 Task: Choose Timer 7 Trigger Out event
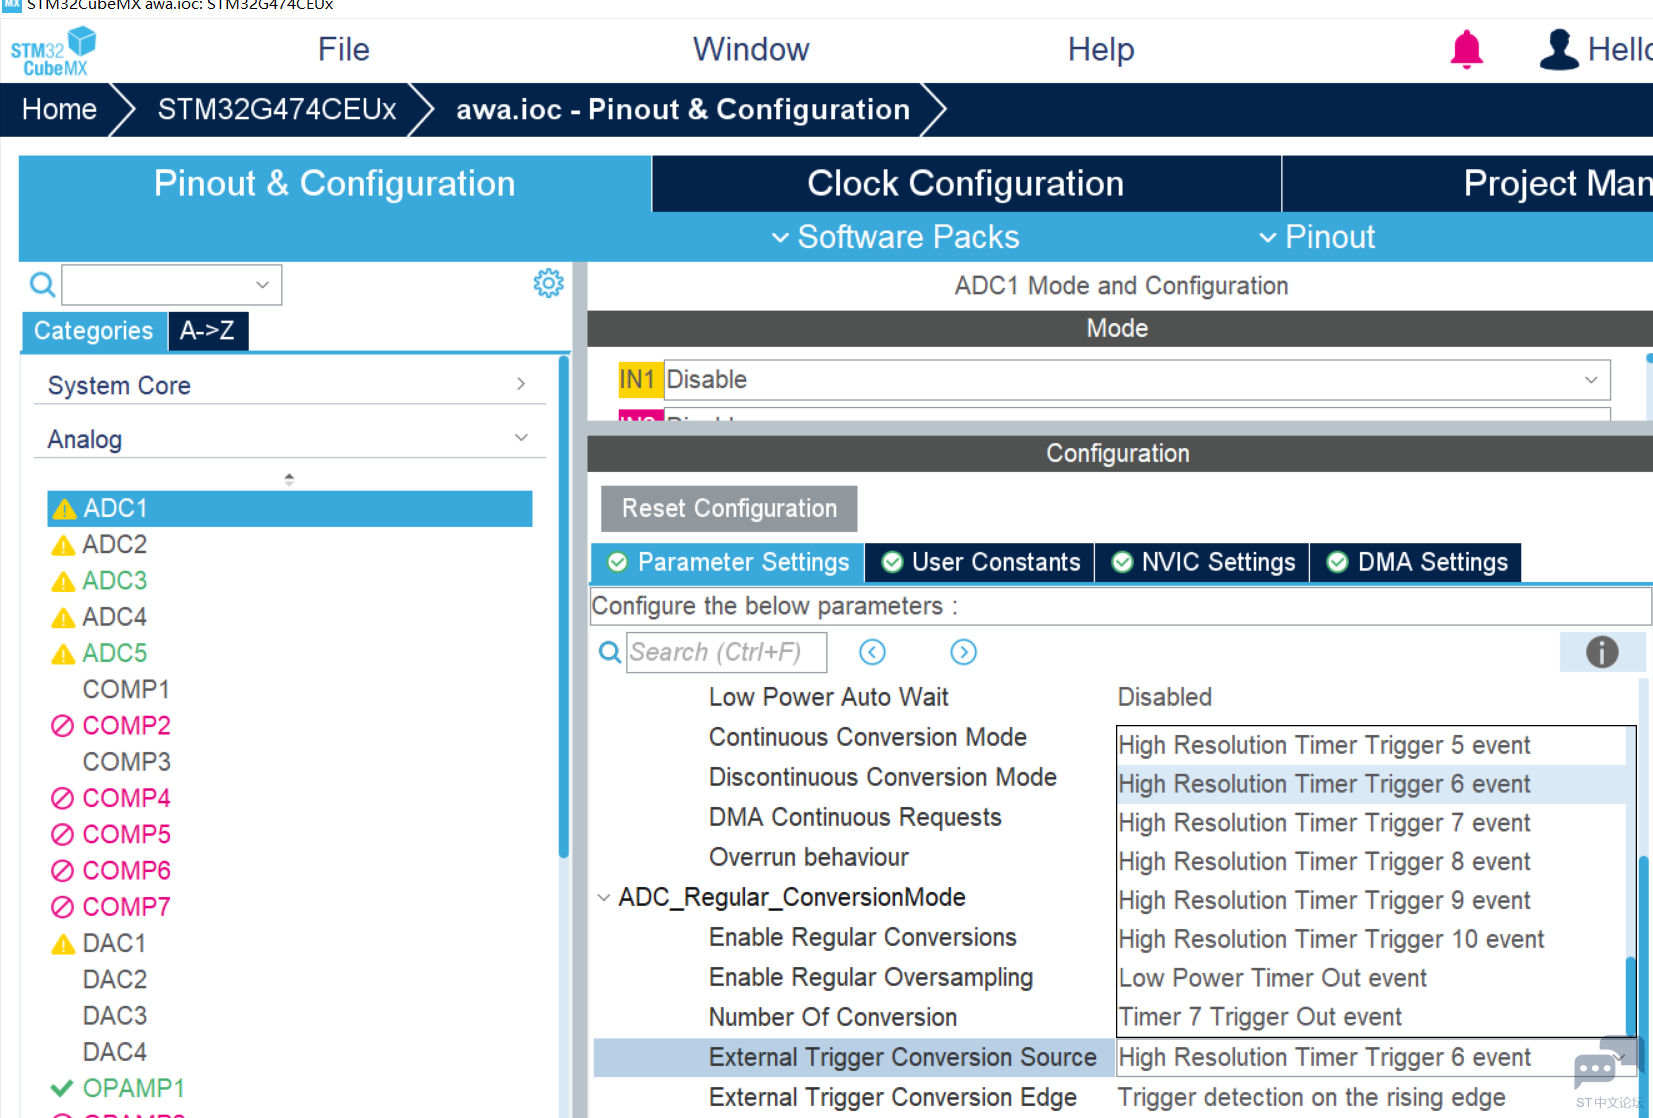(1371, 1017)
